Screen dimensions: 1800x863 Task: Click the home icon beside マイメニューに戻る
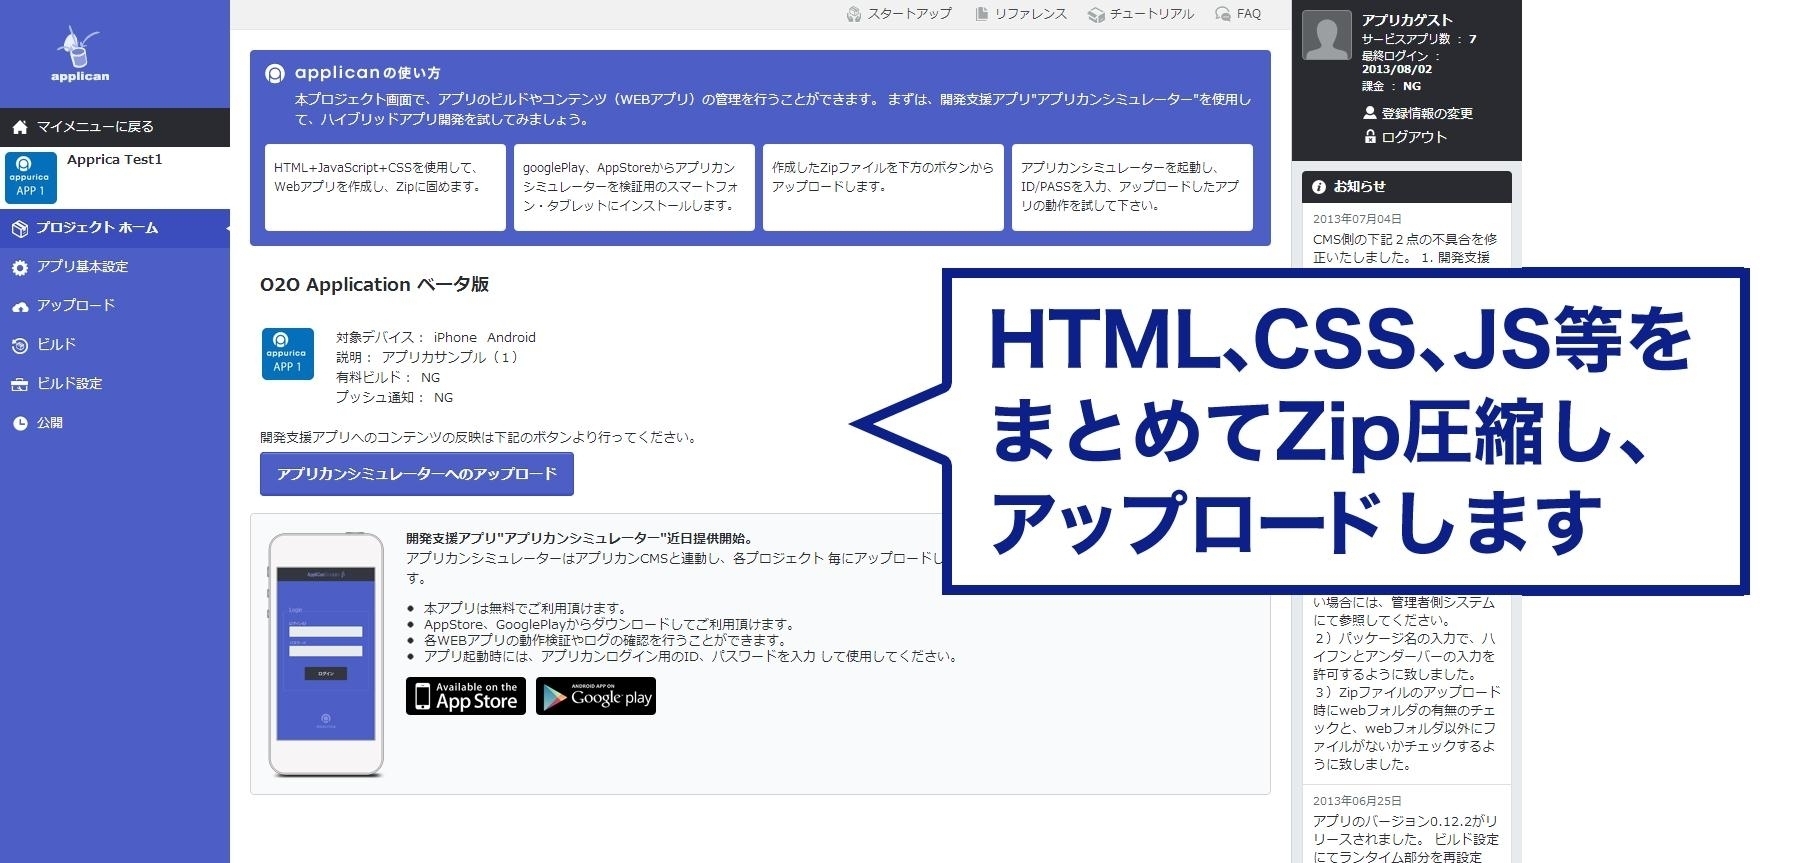[20, 127]
